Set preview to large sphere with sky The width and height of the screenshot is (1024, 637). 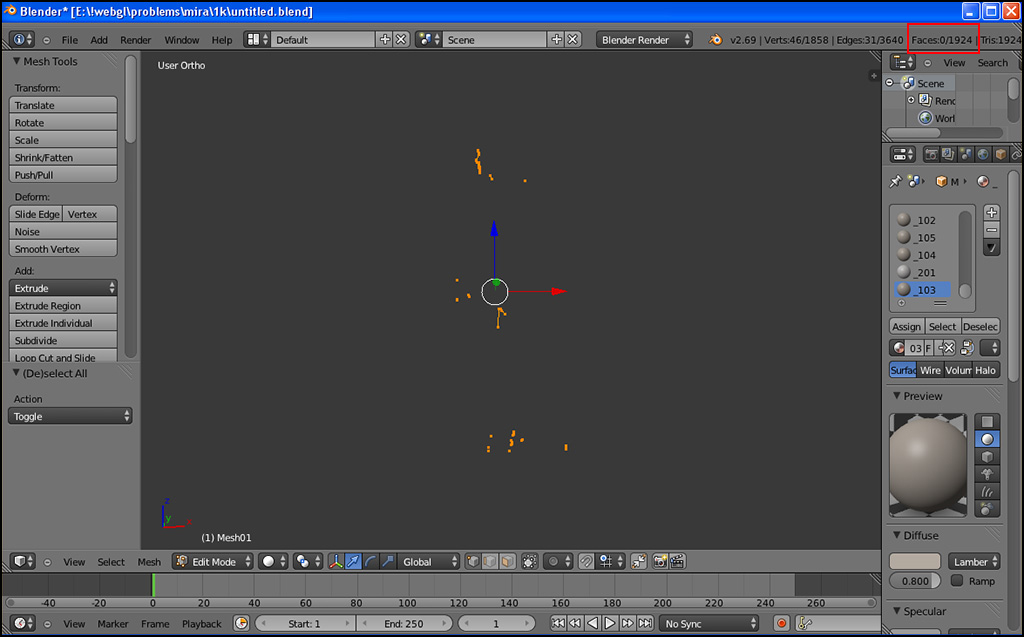click(987, 509)
